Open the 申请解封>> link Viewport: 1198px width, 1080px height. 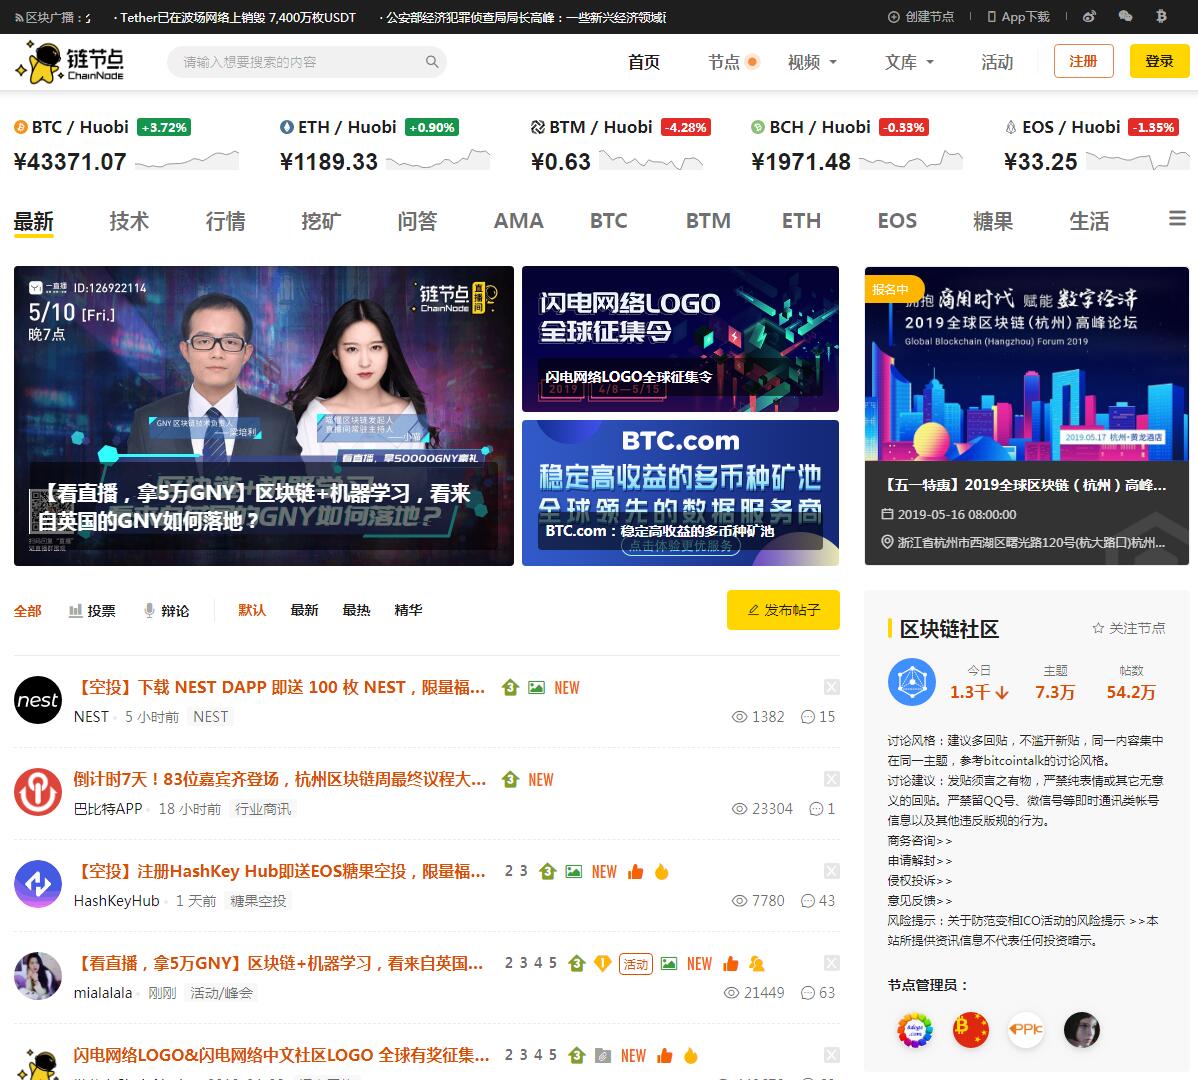point(919,860)
